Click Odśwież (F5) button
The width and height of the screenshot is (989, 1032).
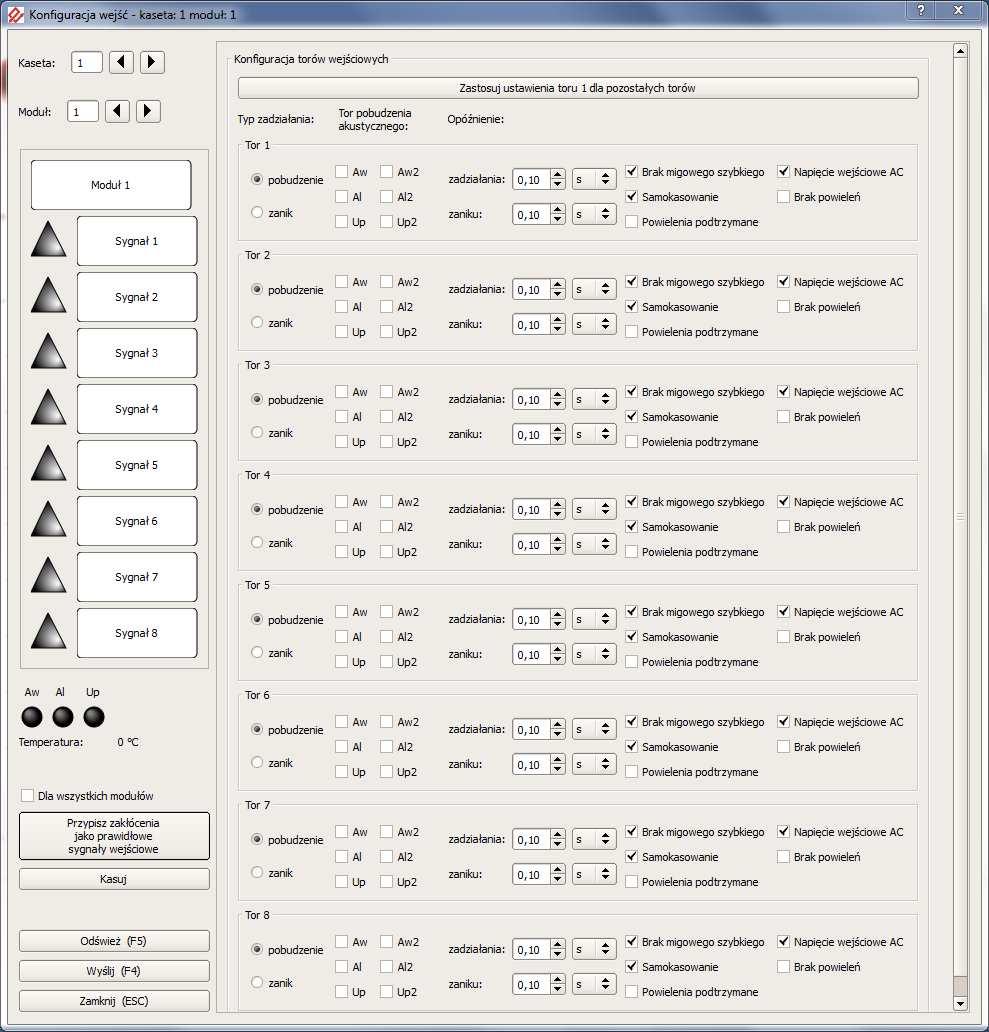coord(114,941)
